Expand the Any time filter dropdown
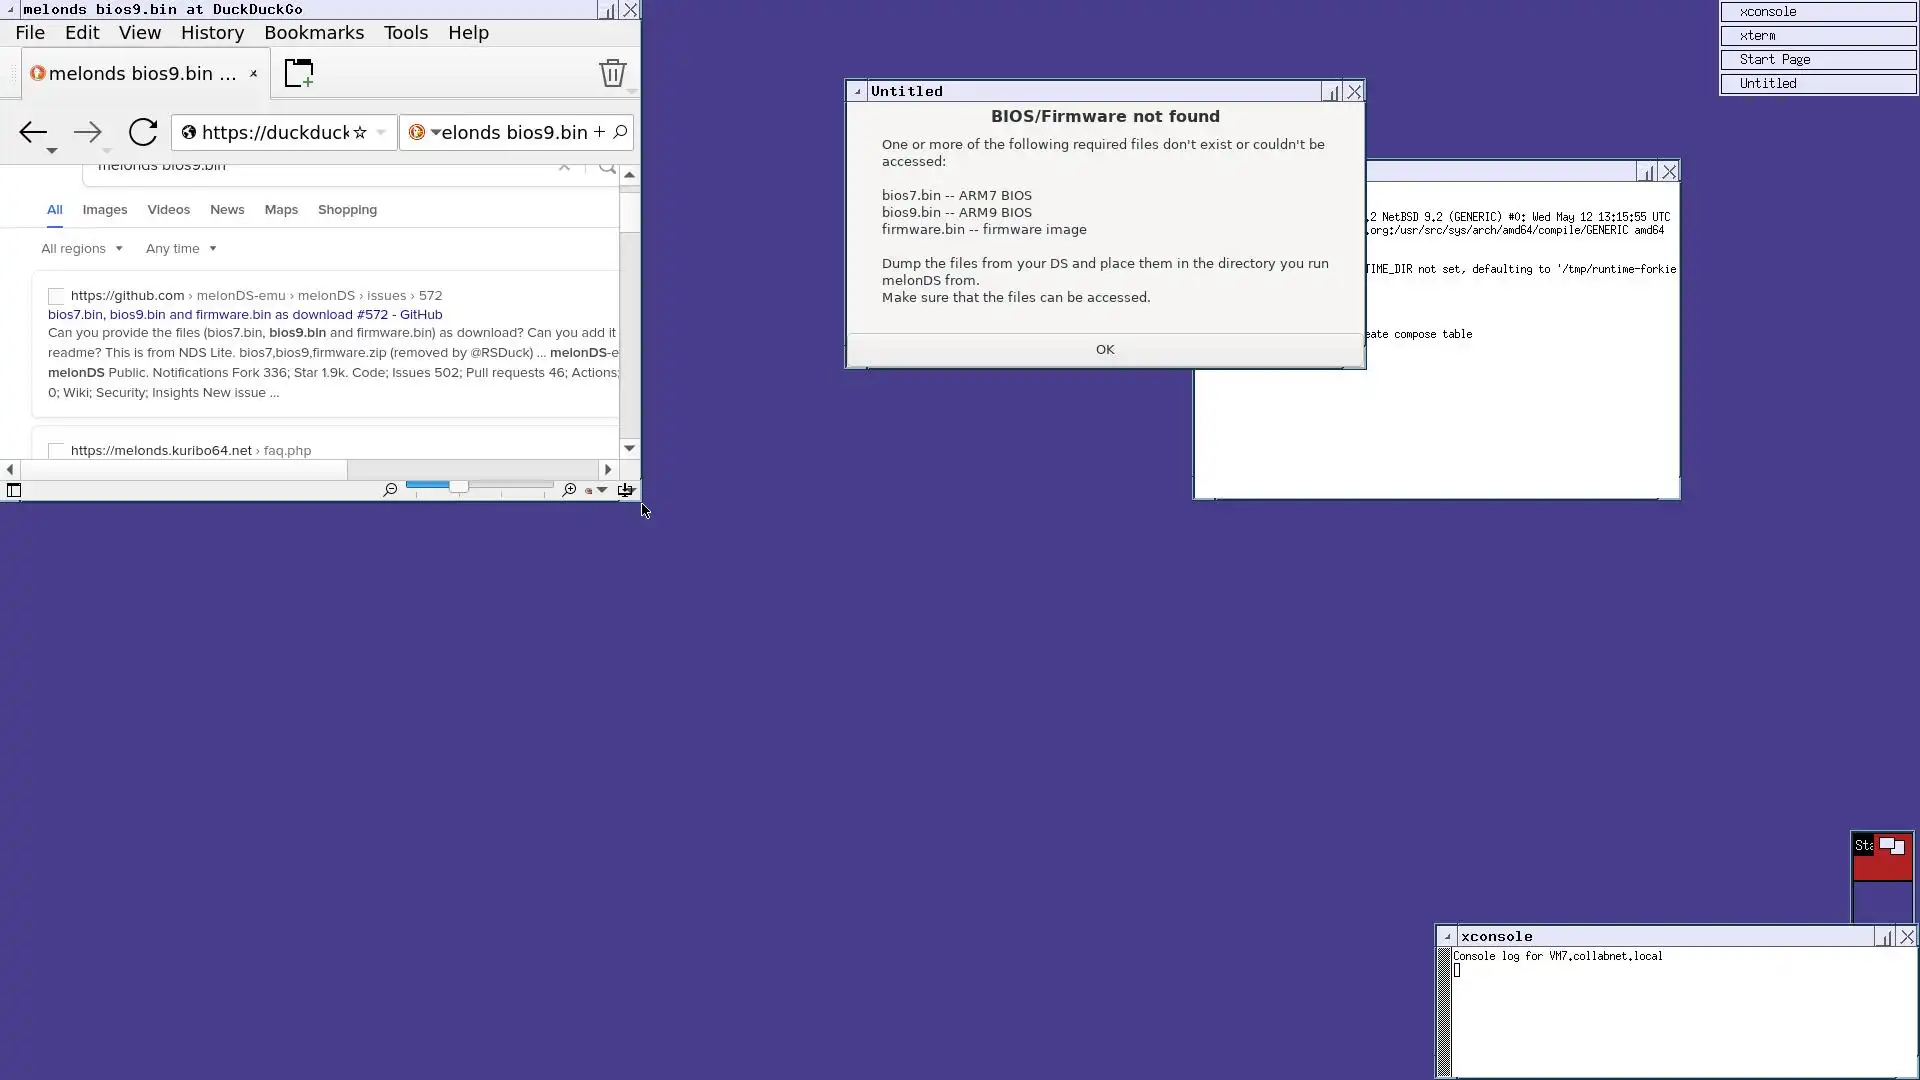Screen dimensions: 1920x1080 (181, 248)
